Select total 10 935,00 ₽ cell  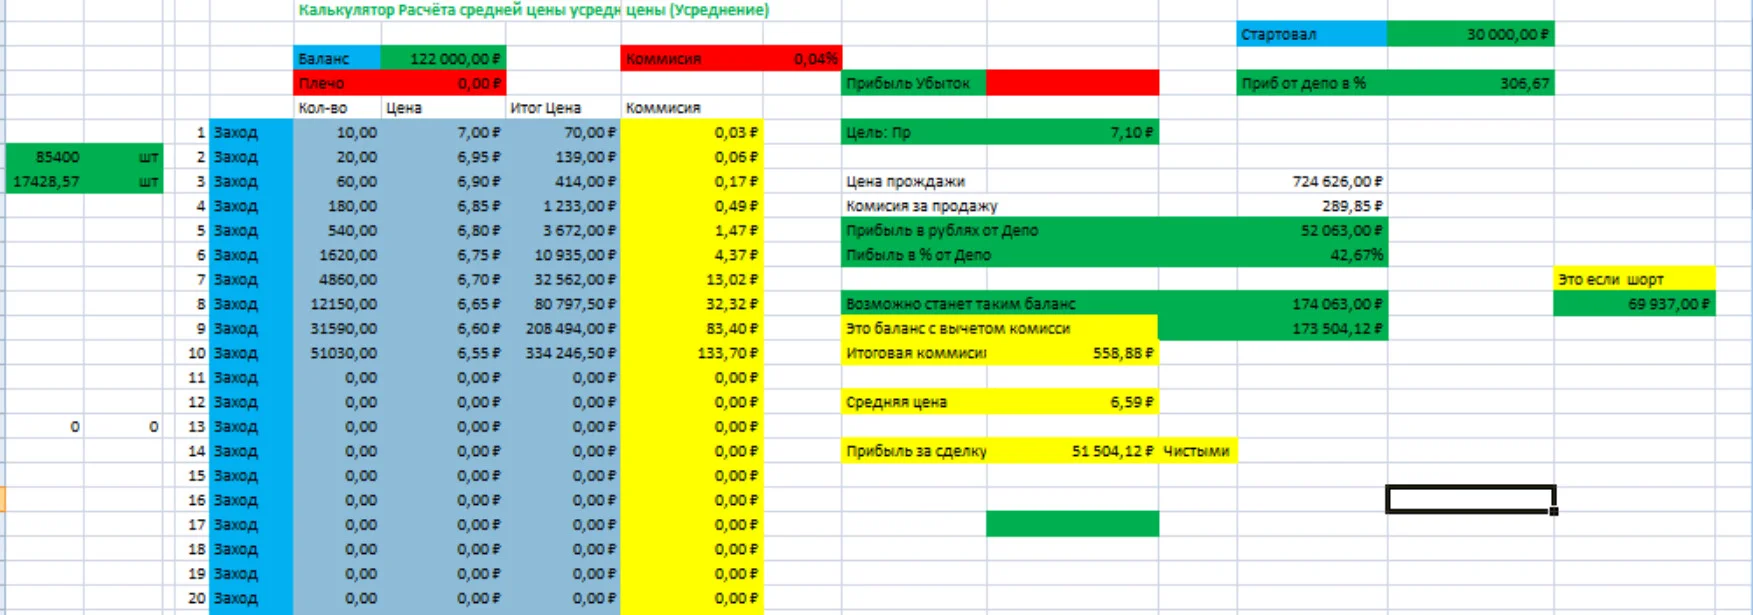562,255
